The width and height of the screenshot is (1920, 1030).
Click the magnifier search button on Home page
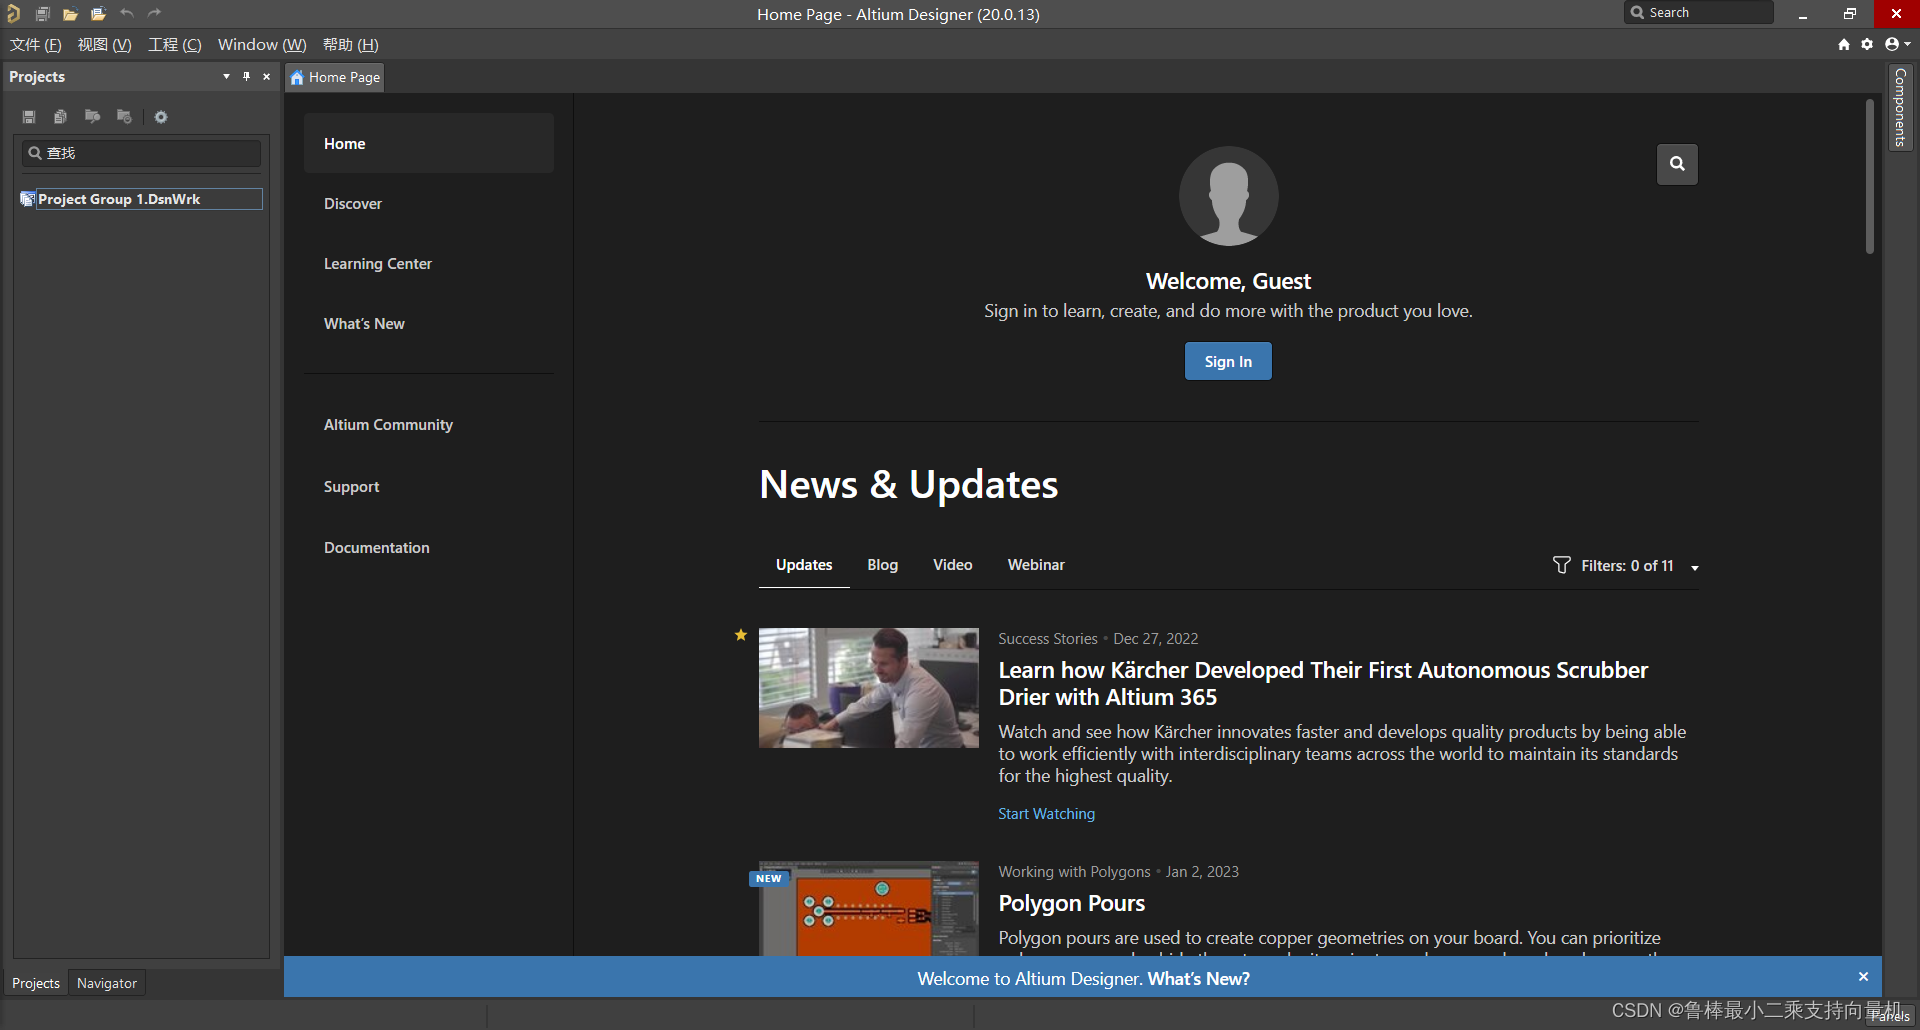click(x=1677, y=164)
